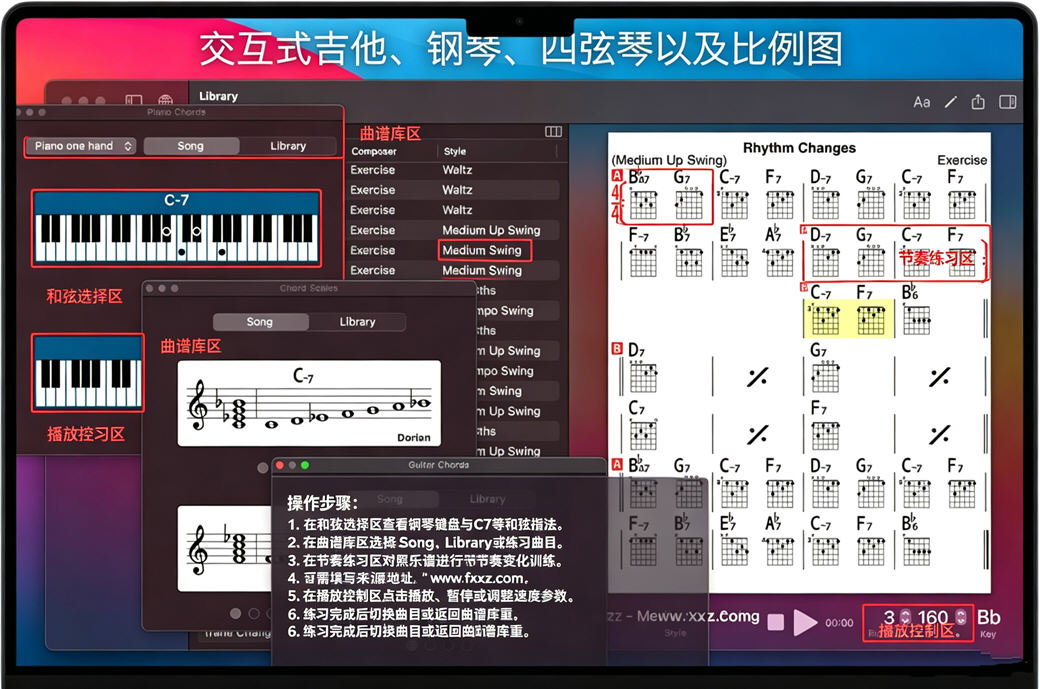The height and width of the screenshot is (689, 1040).
Task: Click the 160 tempo value
Action: click(x=933, y=617)
